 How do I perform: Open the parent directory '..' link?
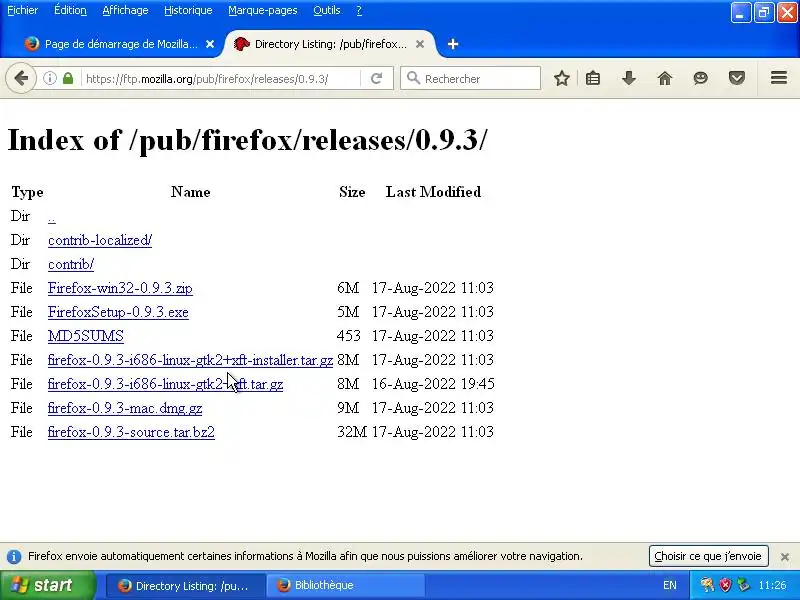coord(52,217)
